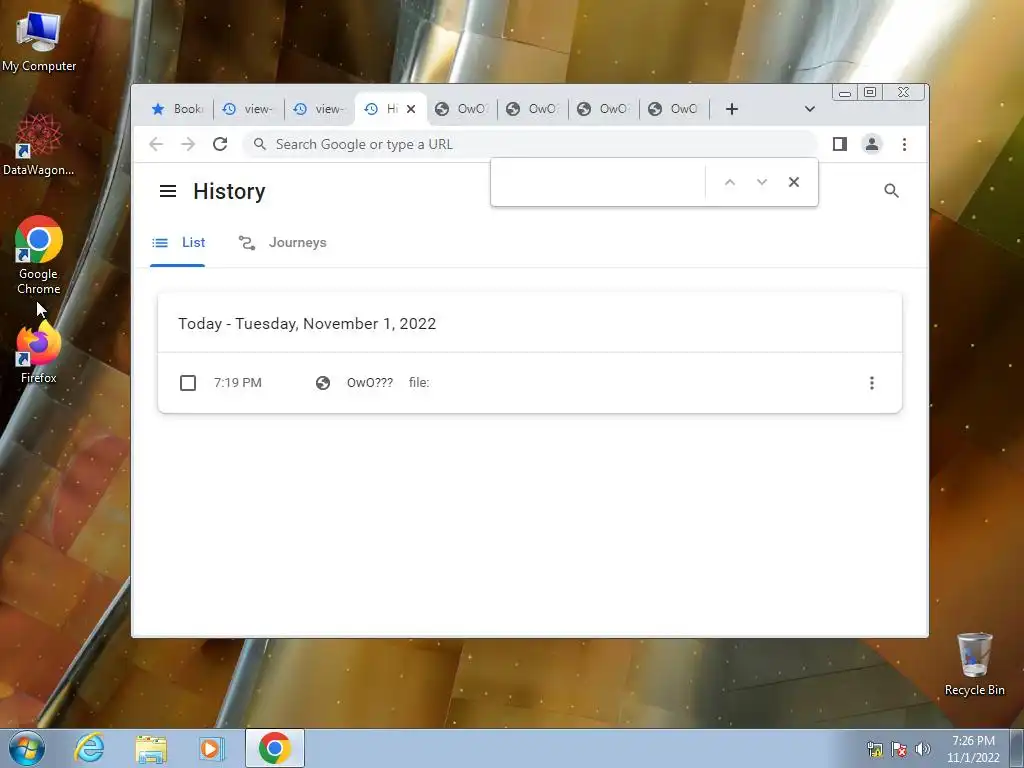Click the Today date heading text
Screen dimensions: 1024x768
[x=307, y=324]
